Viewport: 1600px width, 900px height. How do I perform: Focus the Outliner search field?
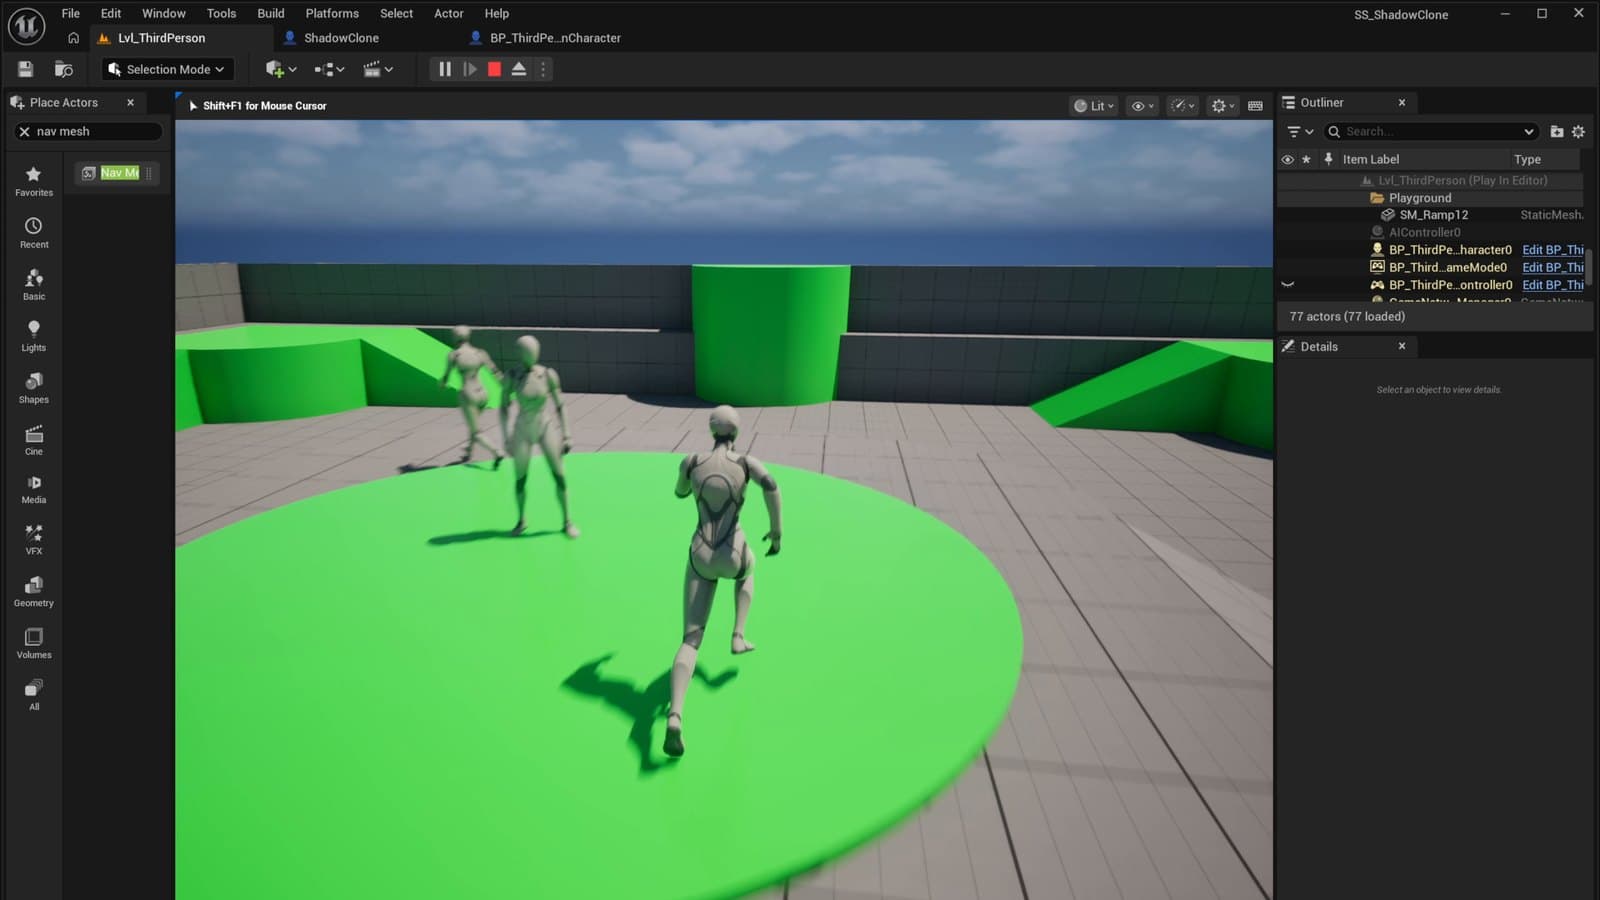click(x=1431, y=131)
